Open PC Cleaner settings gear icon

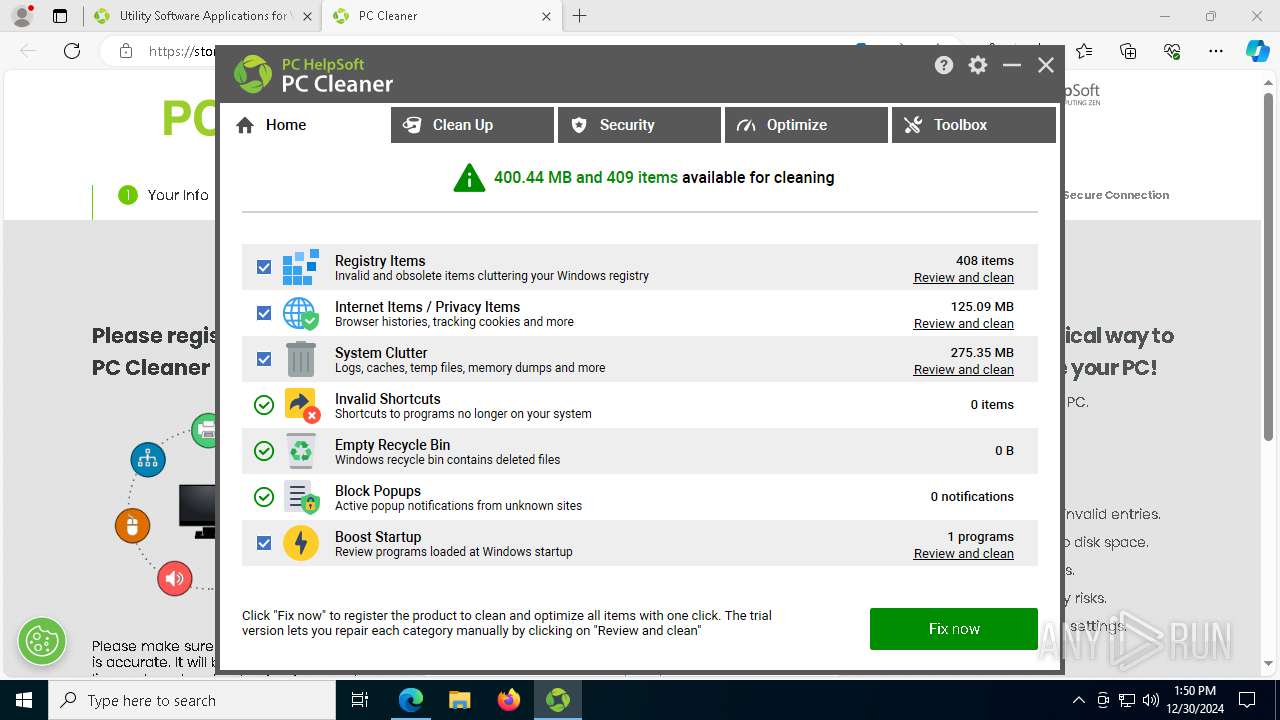pos(978,65)
